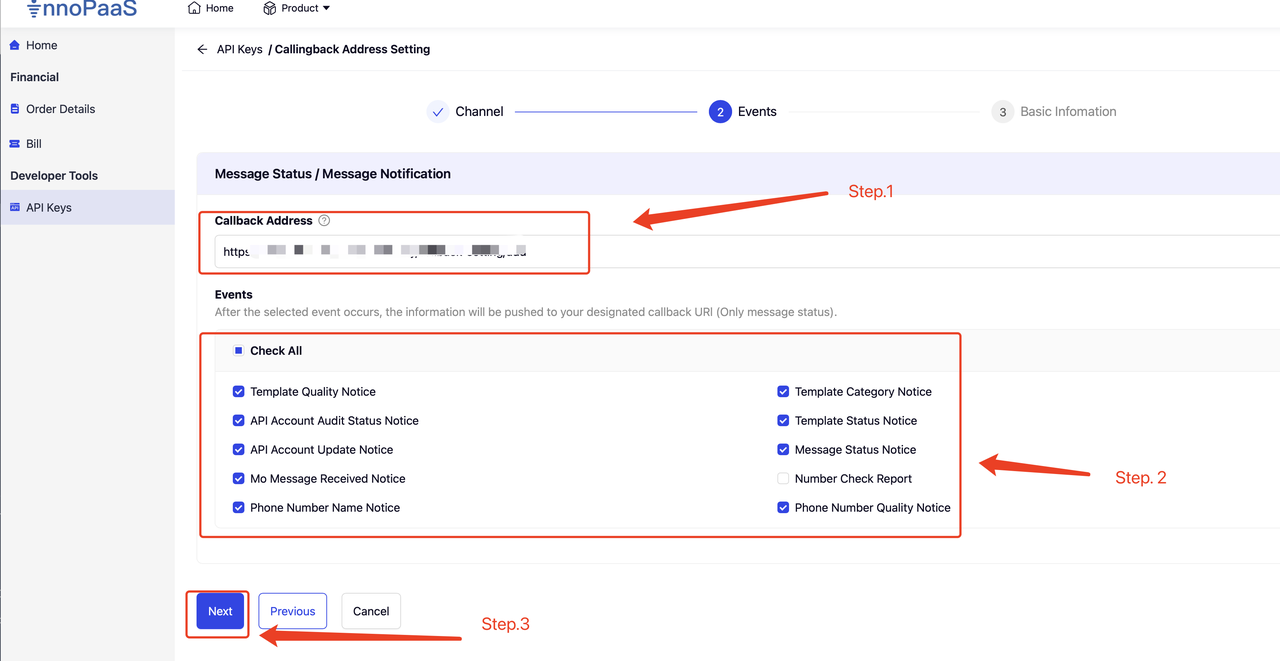The width and height of the screenshot is (1280, 661).
Task: Uncheck Message Status Notice checkbox
Action: click(783, 450)
